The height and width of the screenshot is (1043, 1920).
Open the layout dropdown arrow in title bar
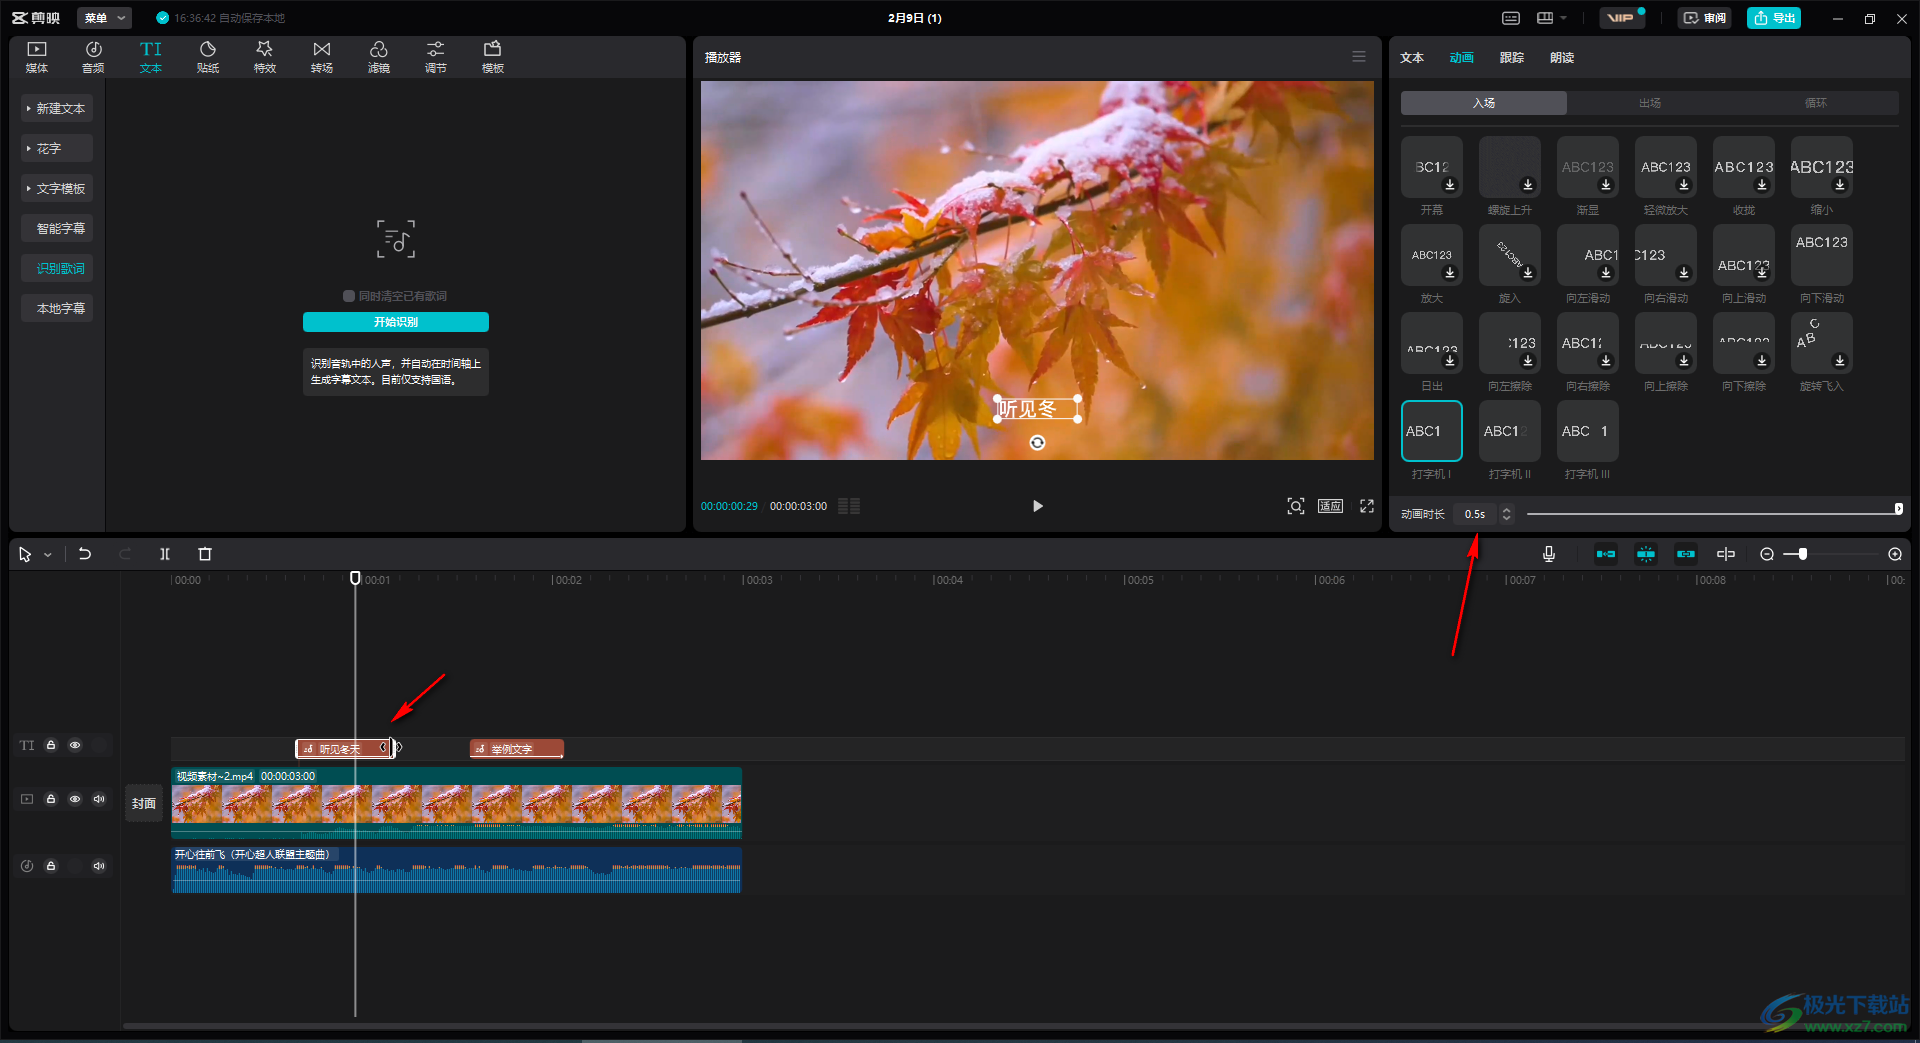pyautogui.click(x=1563, y=18)
